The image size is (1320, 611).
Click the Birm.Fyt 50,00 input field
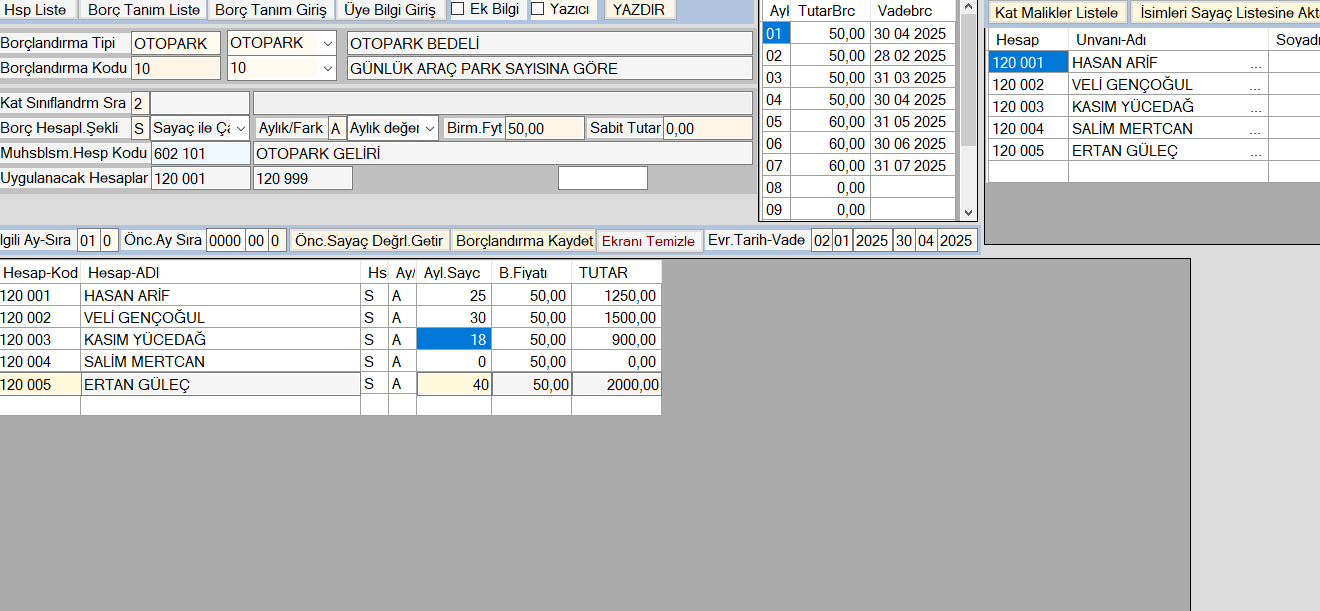tap(544, 128)
